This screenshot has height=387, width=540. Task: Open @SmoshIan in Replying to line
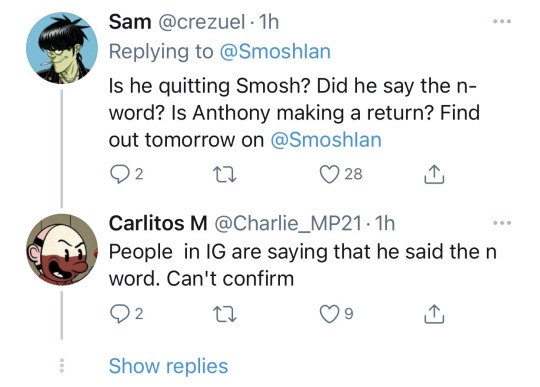[x=275, y=52]
